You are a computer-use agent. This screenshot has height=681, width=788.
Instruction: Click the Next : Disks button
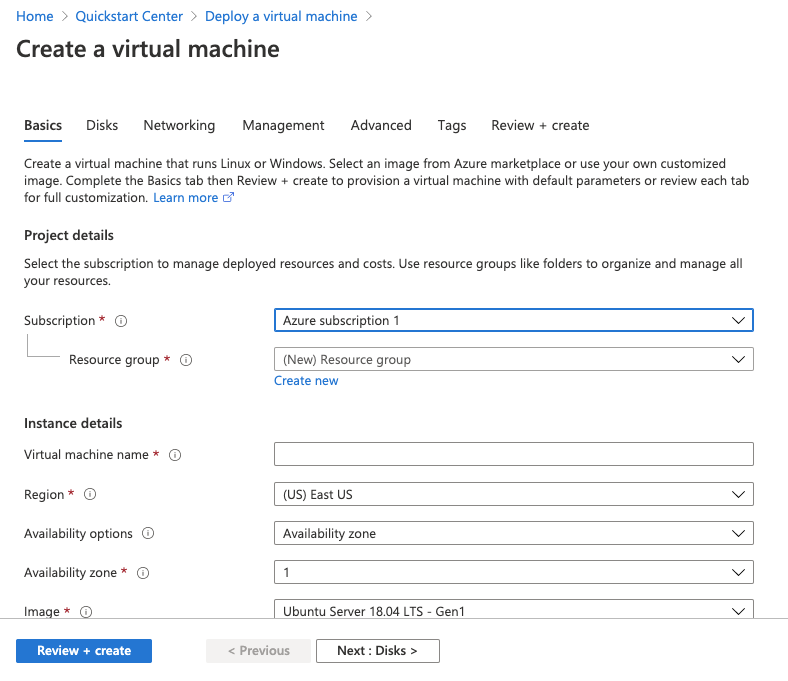[377, 650]
